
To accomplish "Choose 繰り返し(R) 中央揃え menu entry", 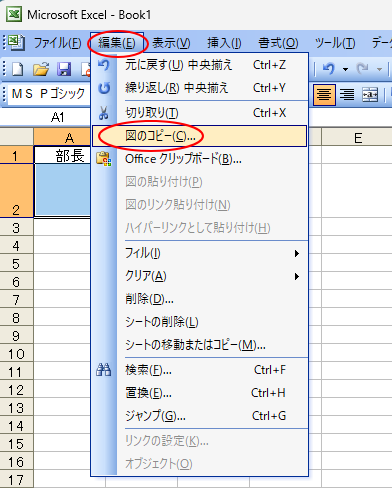I will (x=199, y=88).
